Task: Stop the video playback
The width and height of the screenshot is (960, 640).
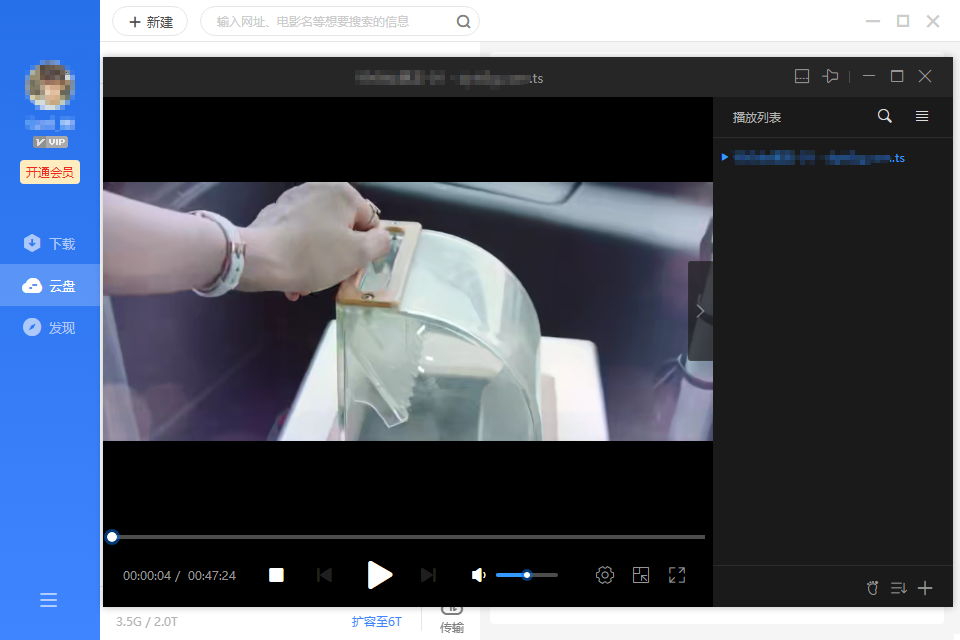Action: tap(277, 575)
